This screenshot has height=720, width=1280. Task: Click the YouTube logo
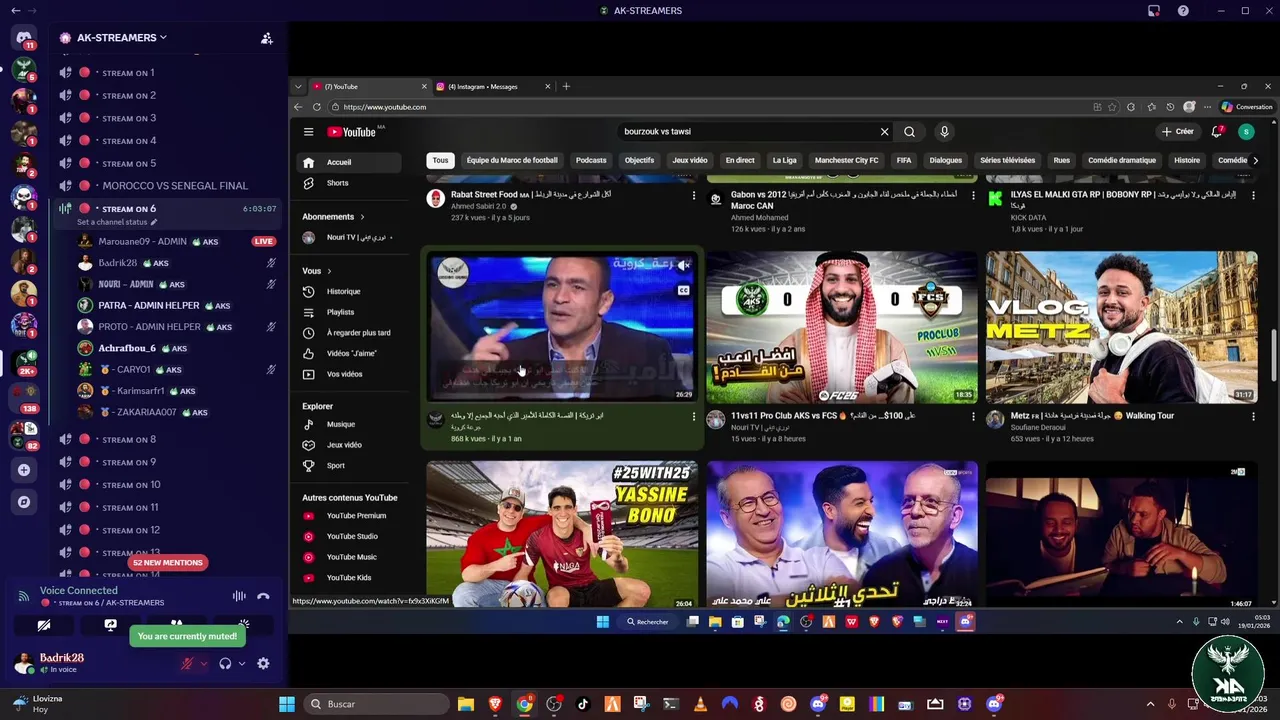tap(352, 132)
